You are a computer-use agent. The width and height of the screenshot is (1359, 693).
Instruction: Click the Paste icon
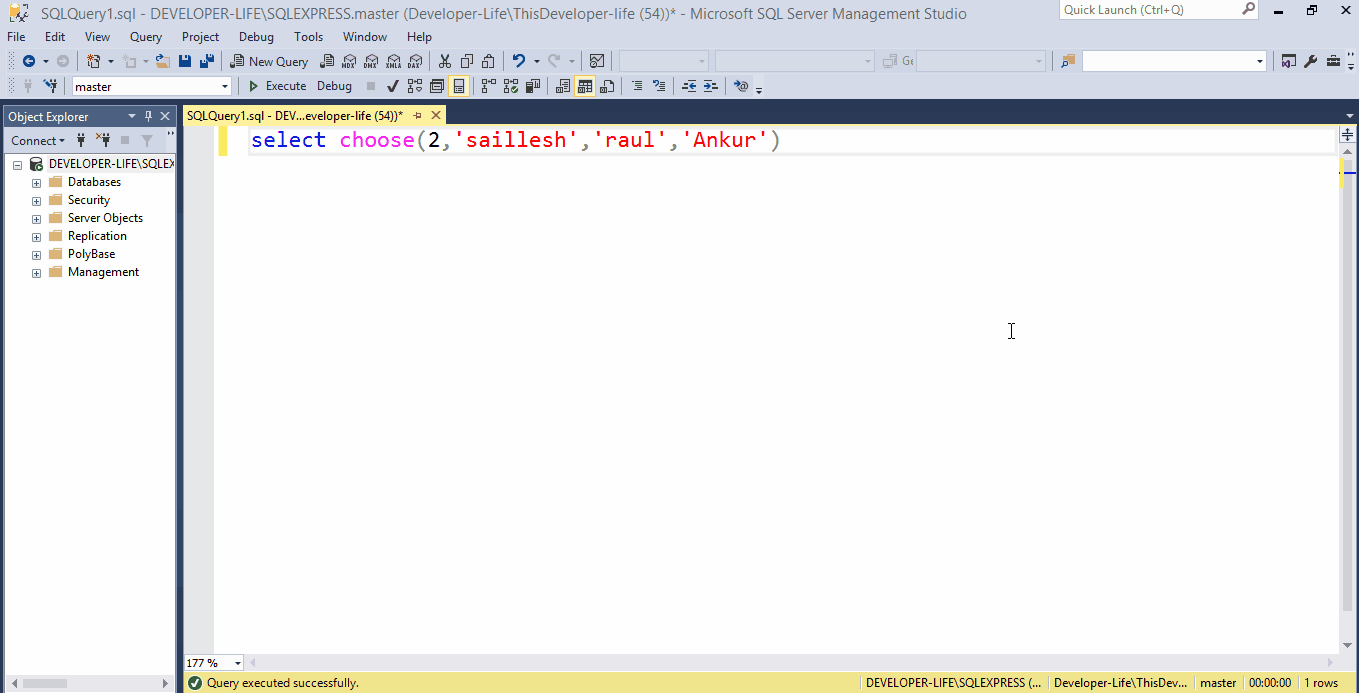pyautogui.click(x=488, y=61)
